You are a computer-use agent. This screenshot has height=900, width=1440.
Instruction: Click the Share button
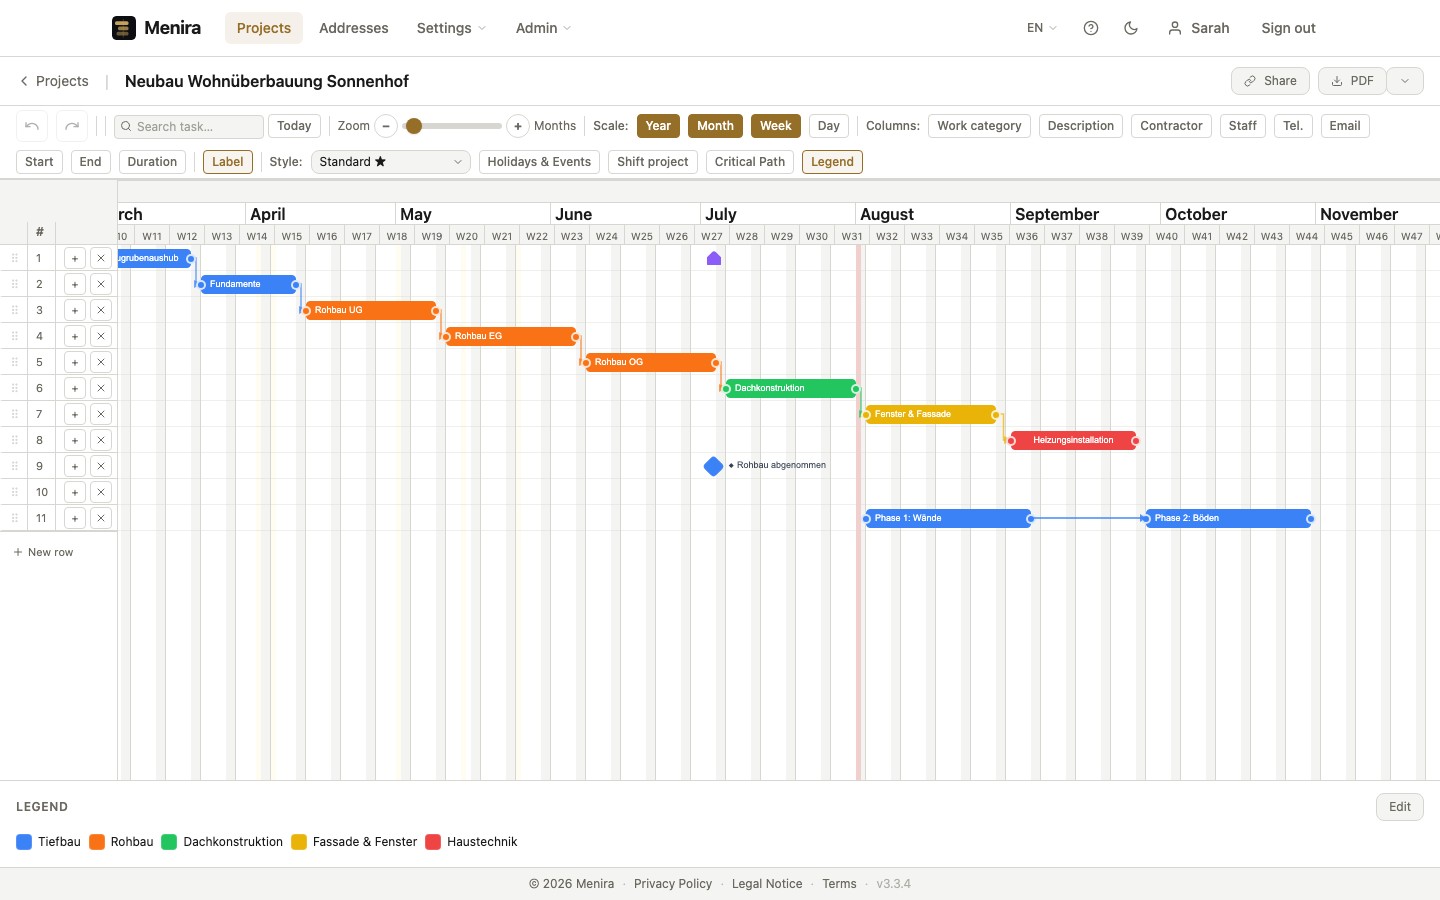pyautogui.click(x=1270, y=81)
